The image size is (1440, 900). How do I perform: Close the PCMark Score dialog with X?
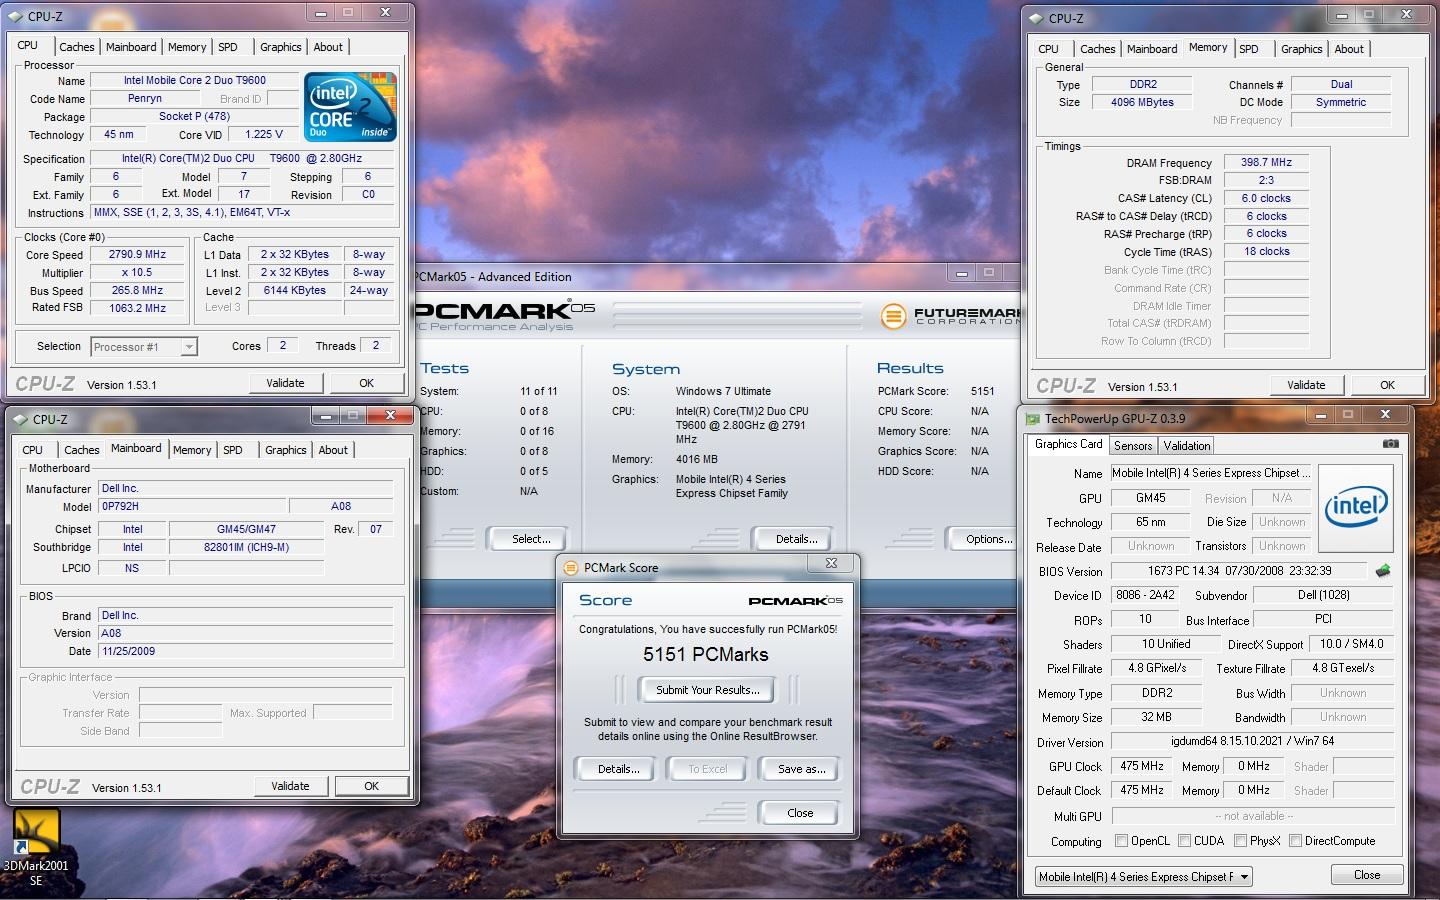(x=831, y=563)
